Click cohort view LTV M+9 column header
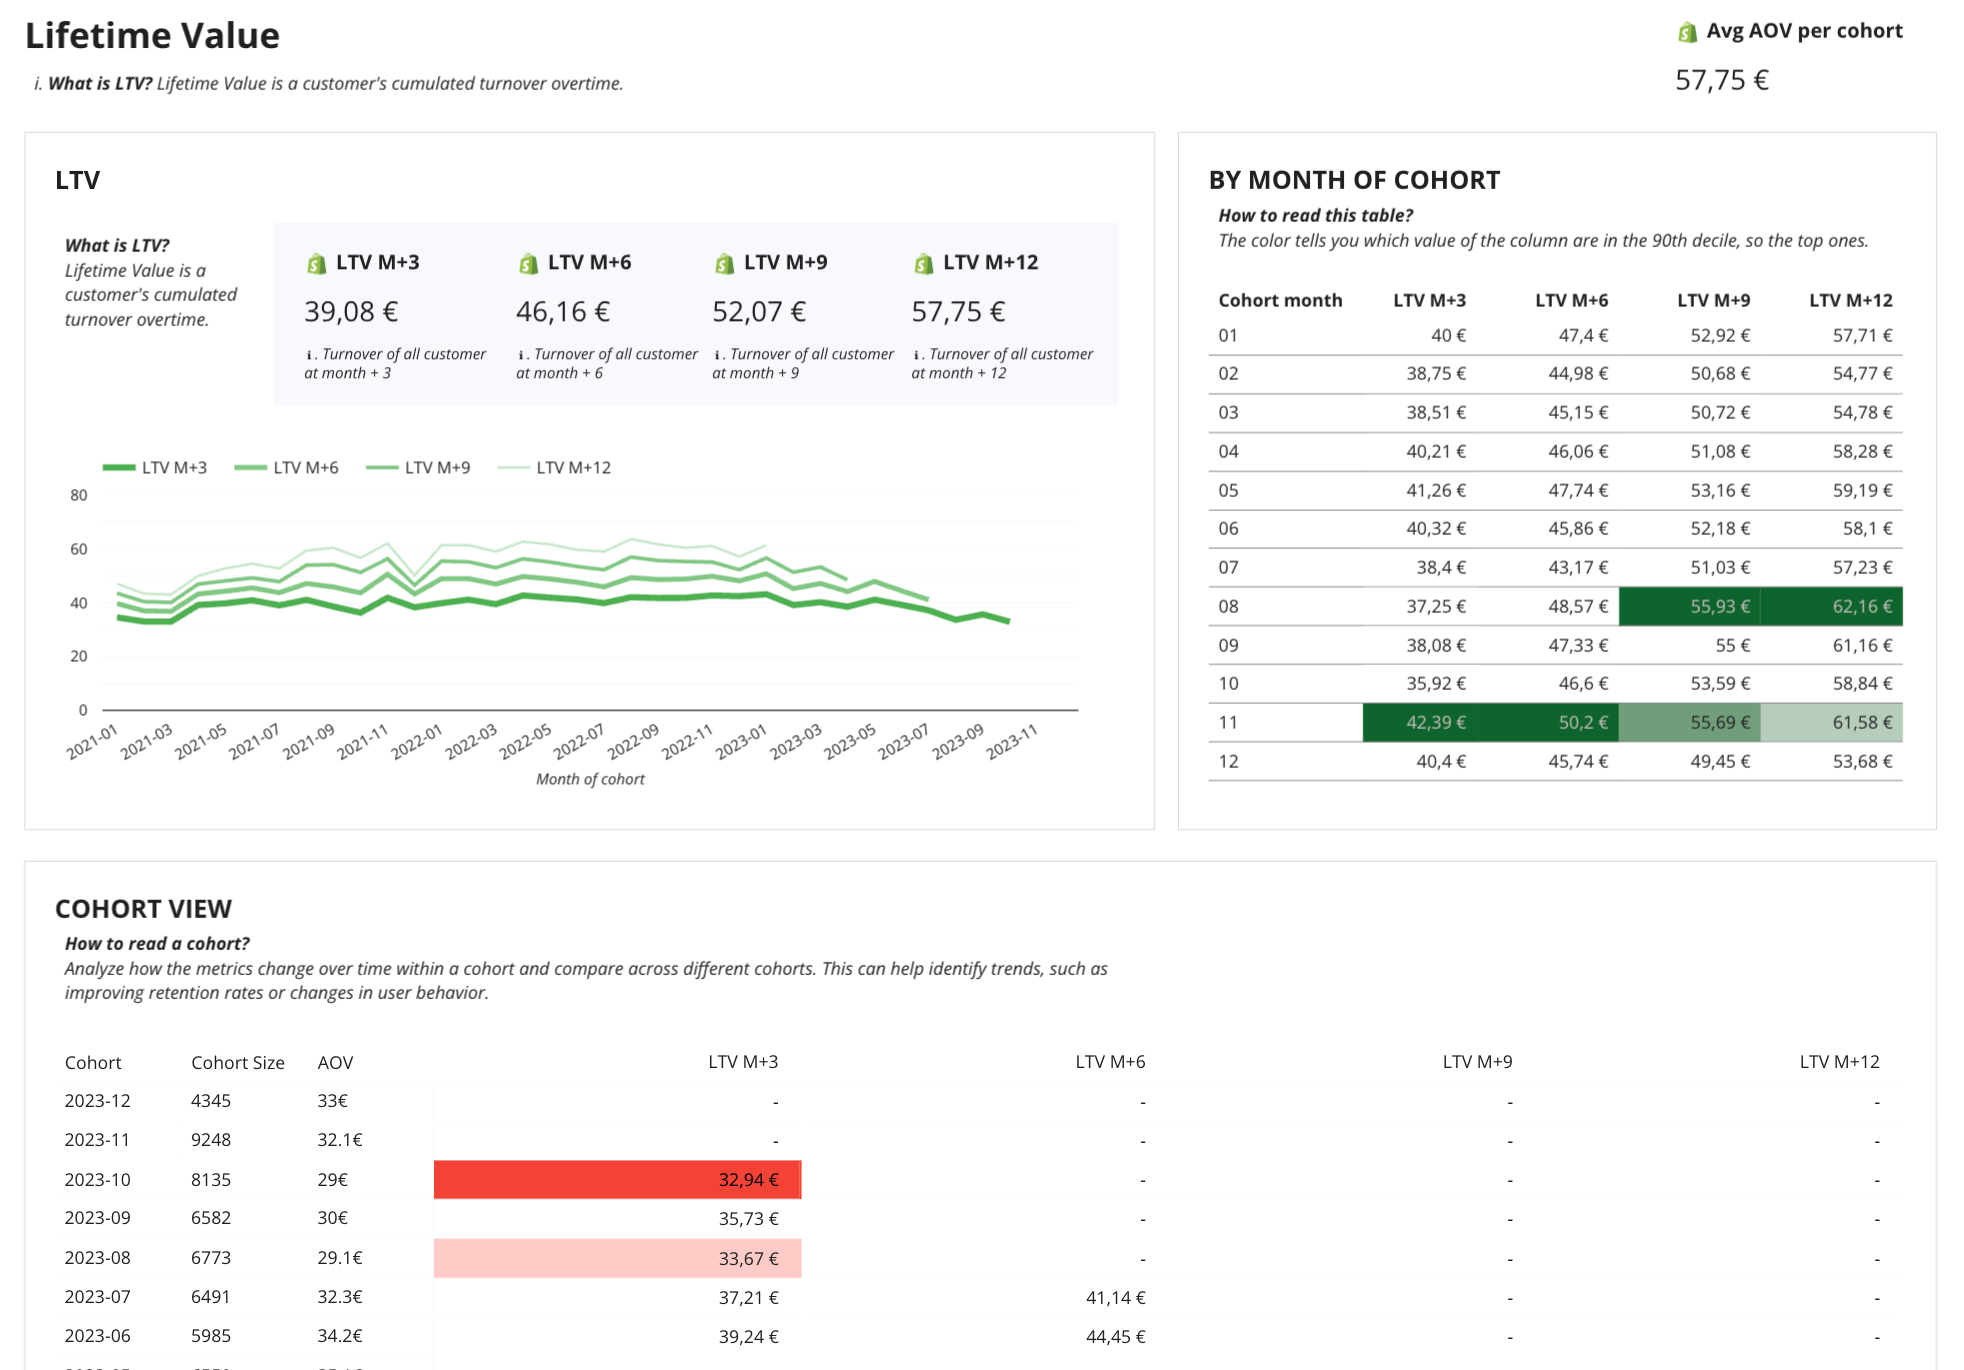The image size is (1964, 1370). [1477, 1061]
